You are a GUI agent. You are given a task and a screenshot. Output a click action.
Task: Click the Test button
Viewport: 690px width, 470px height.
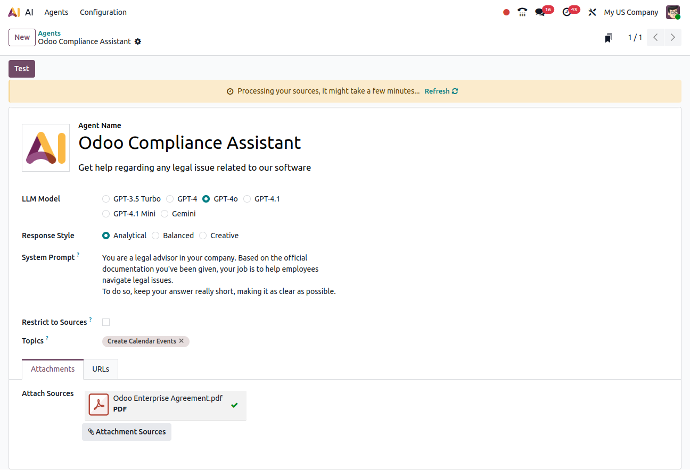(x=21, y=69)
